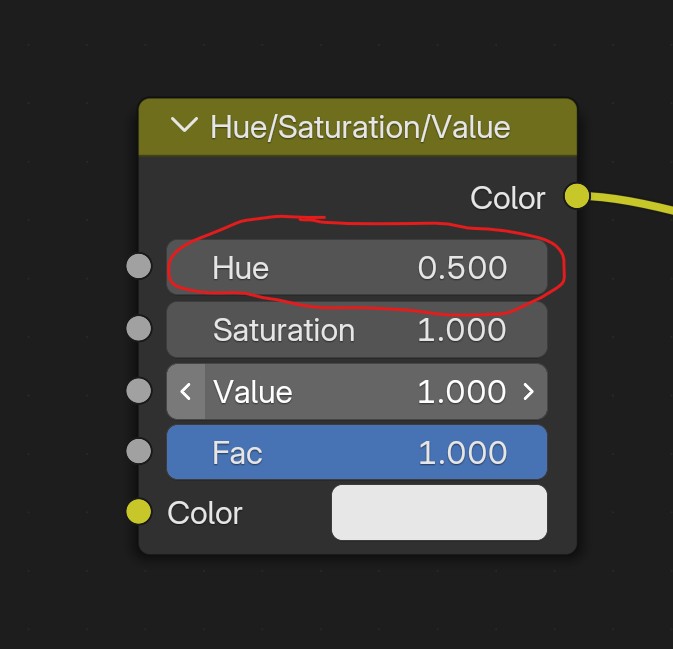This screenshot has height=649, width=673.
Task: Click the Saturation input socket
Action: click(139, 328)
